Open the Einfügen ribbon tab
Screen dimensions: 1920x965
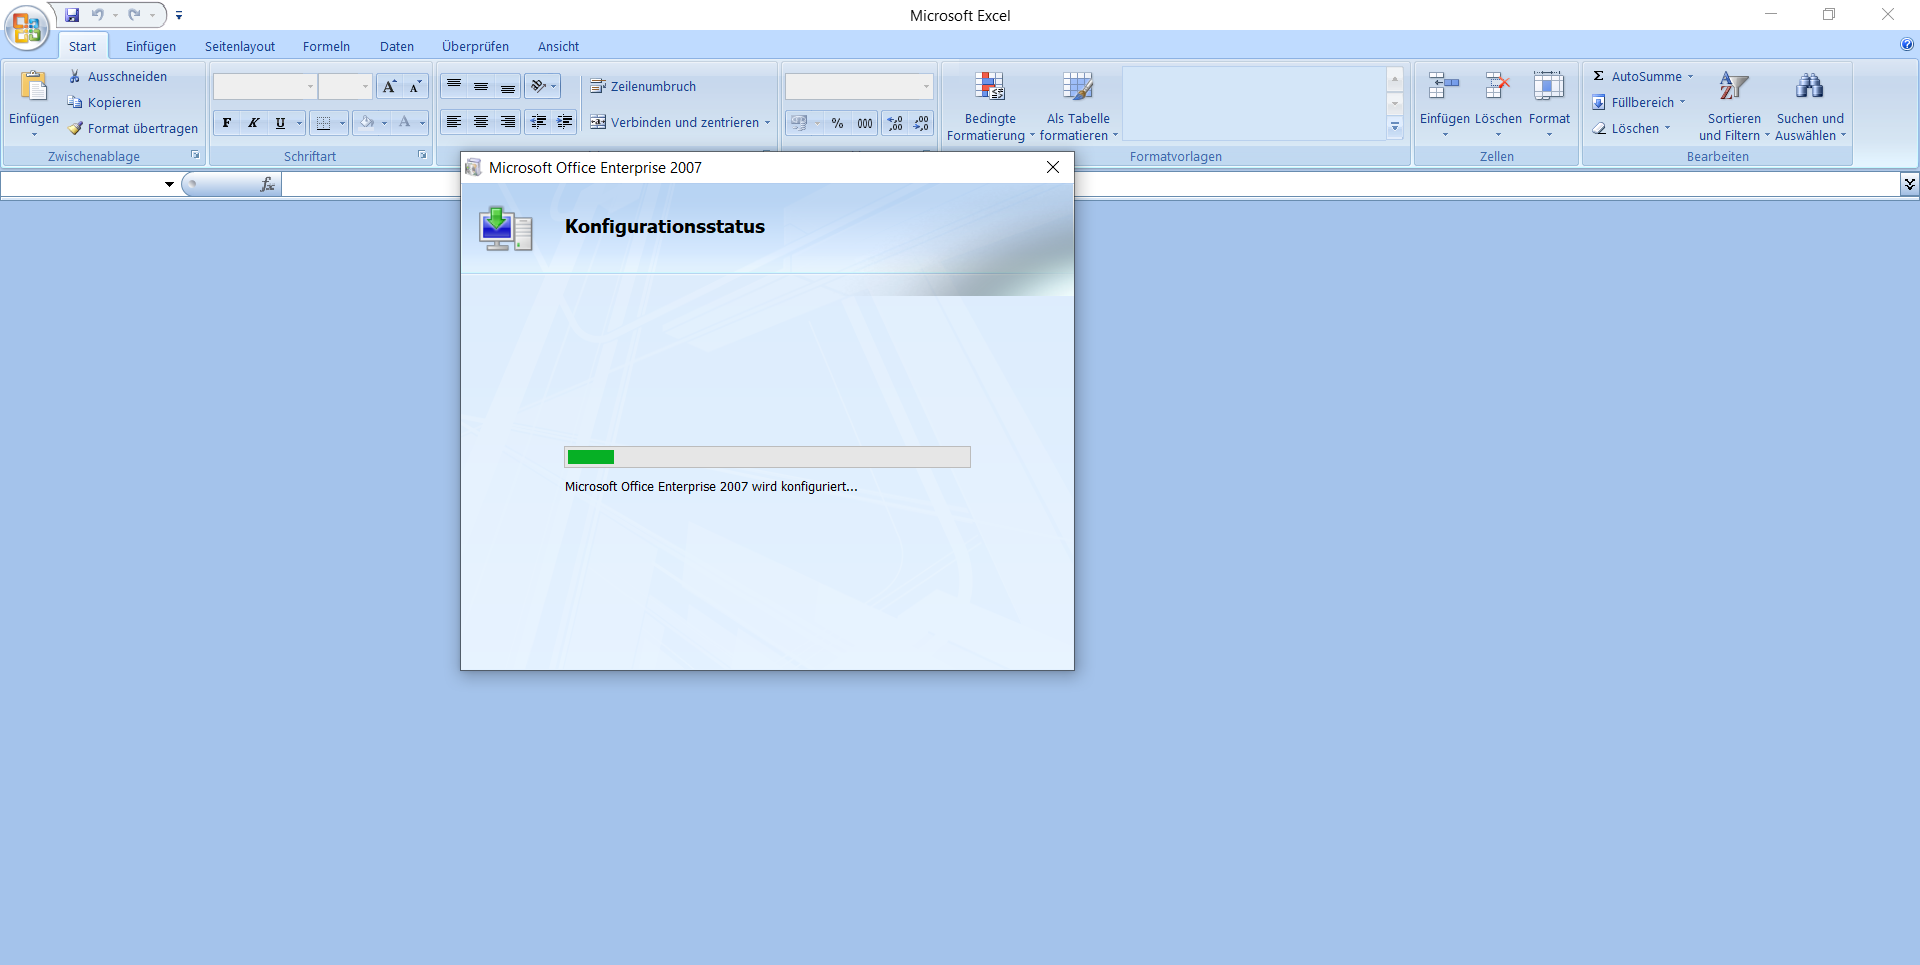(151, 46)
